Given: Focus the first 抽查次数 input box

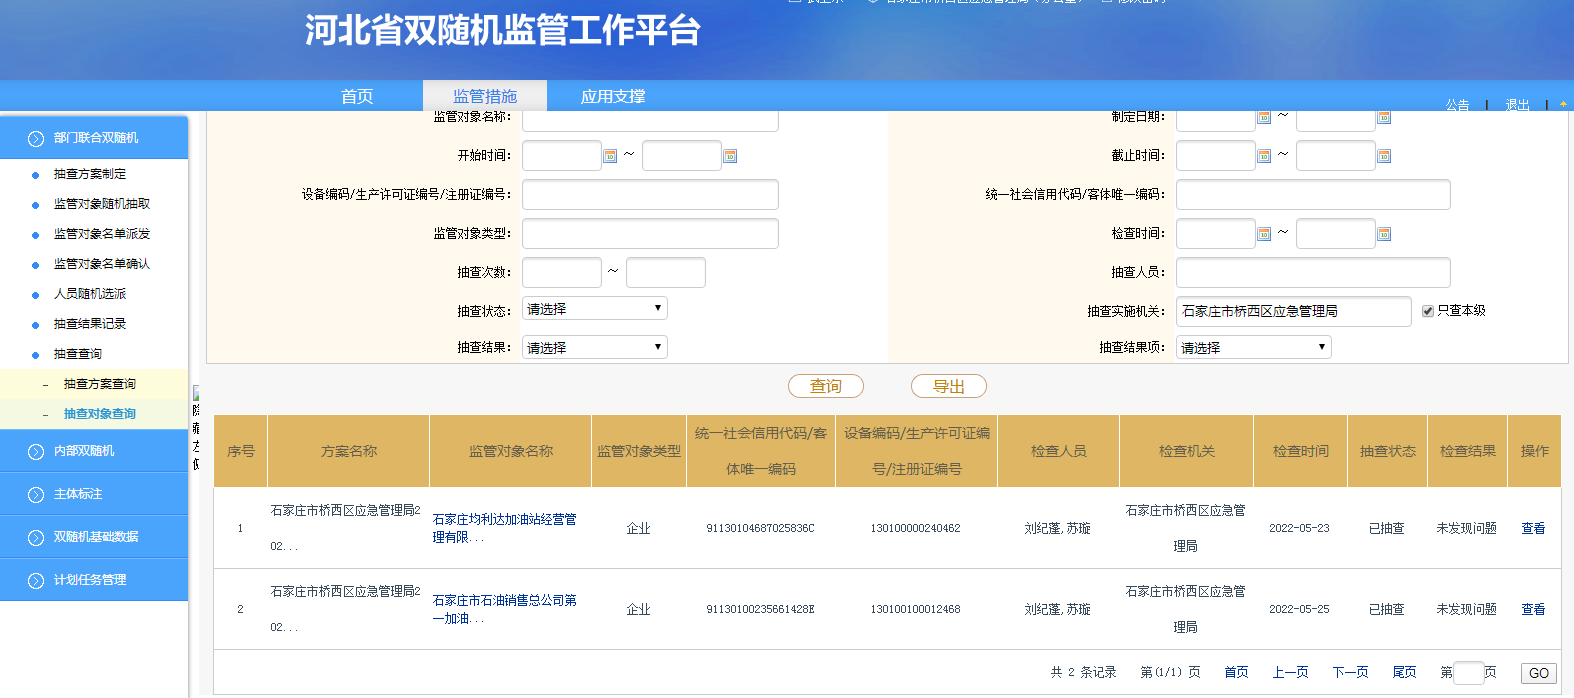Looking at the screenshot, I should 562,272.
